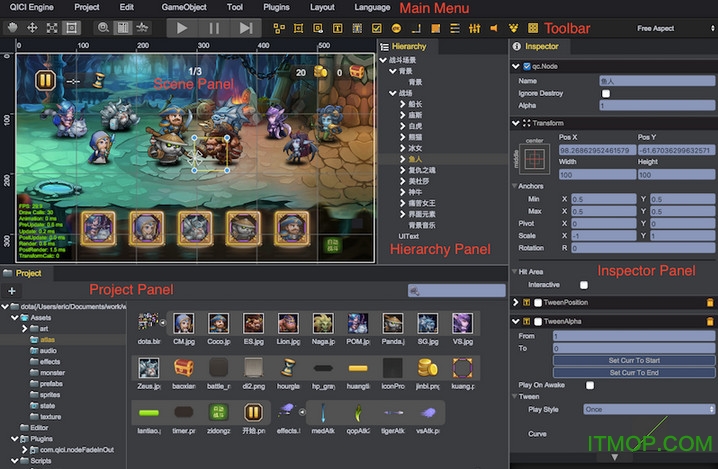Collapse the Transform section

point(515,123)
